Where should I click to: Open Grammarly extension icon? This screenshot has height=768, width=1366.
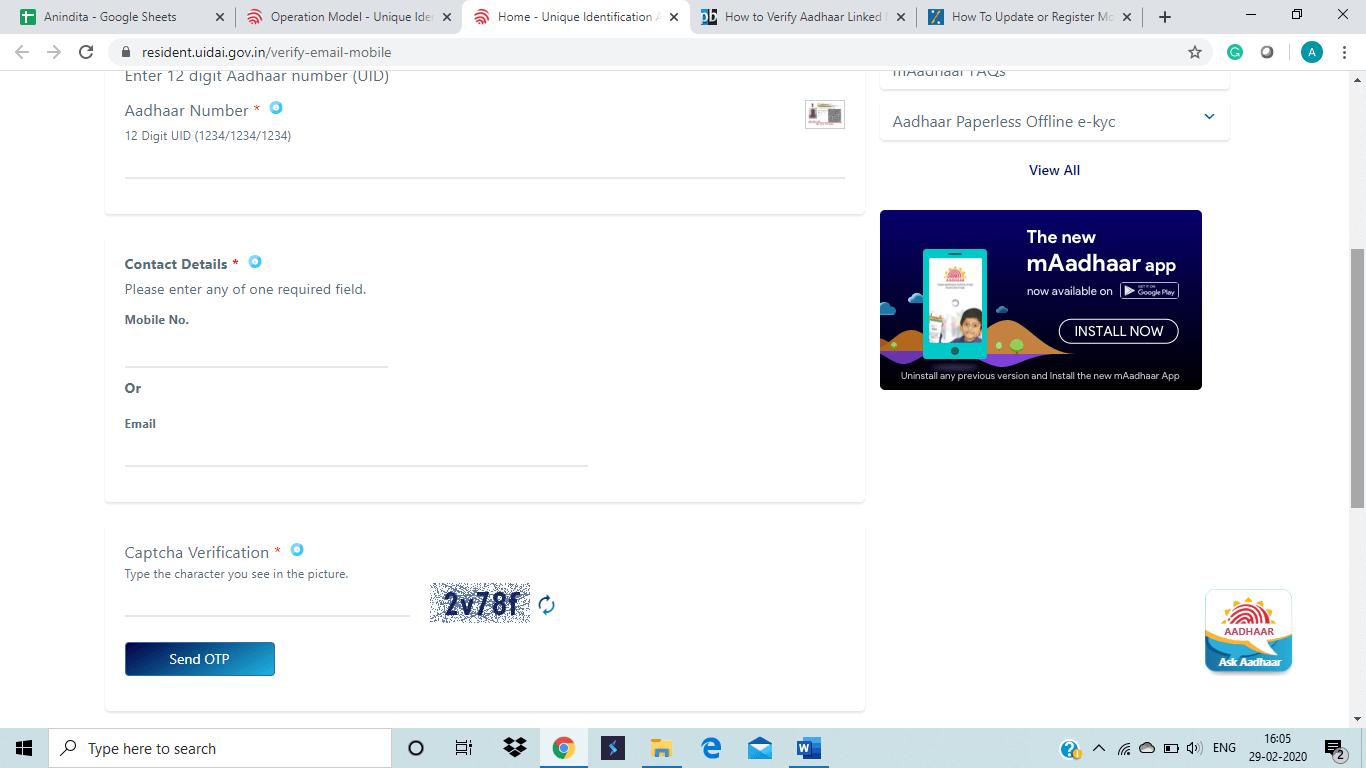click(x=1235, y=52)
